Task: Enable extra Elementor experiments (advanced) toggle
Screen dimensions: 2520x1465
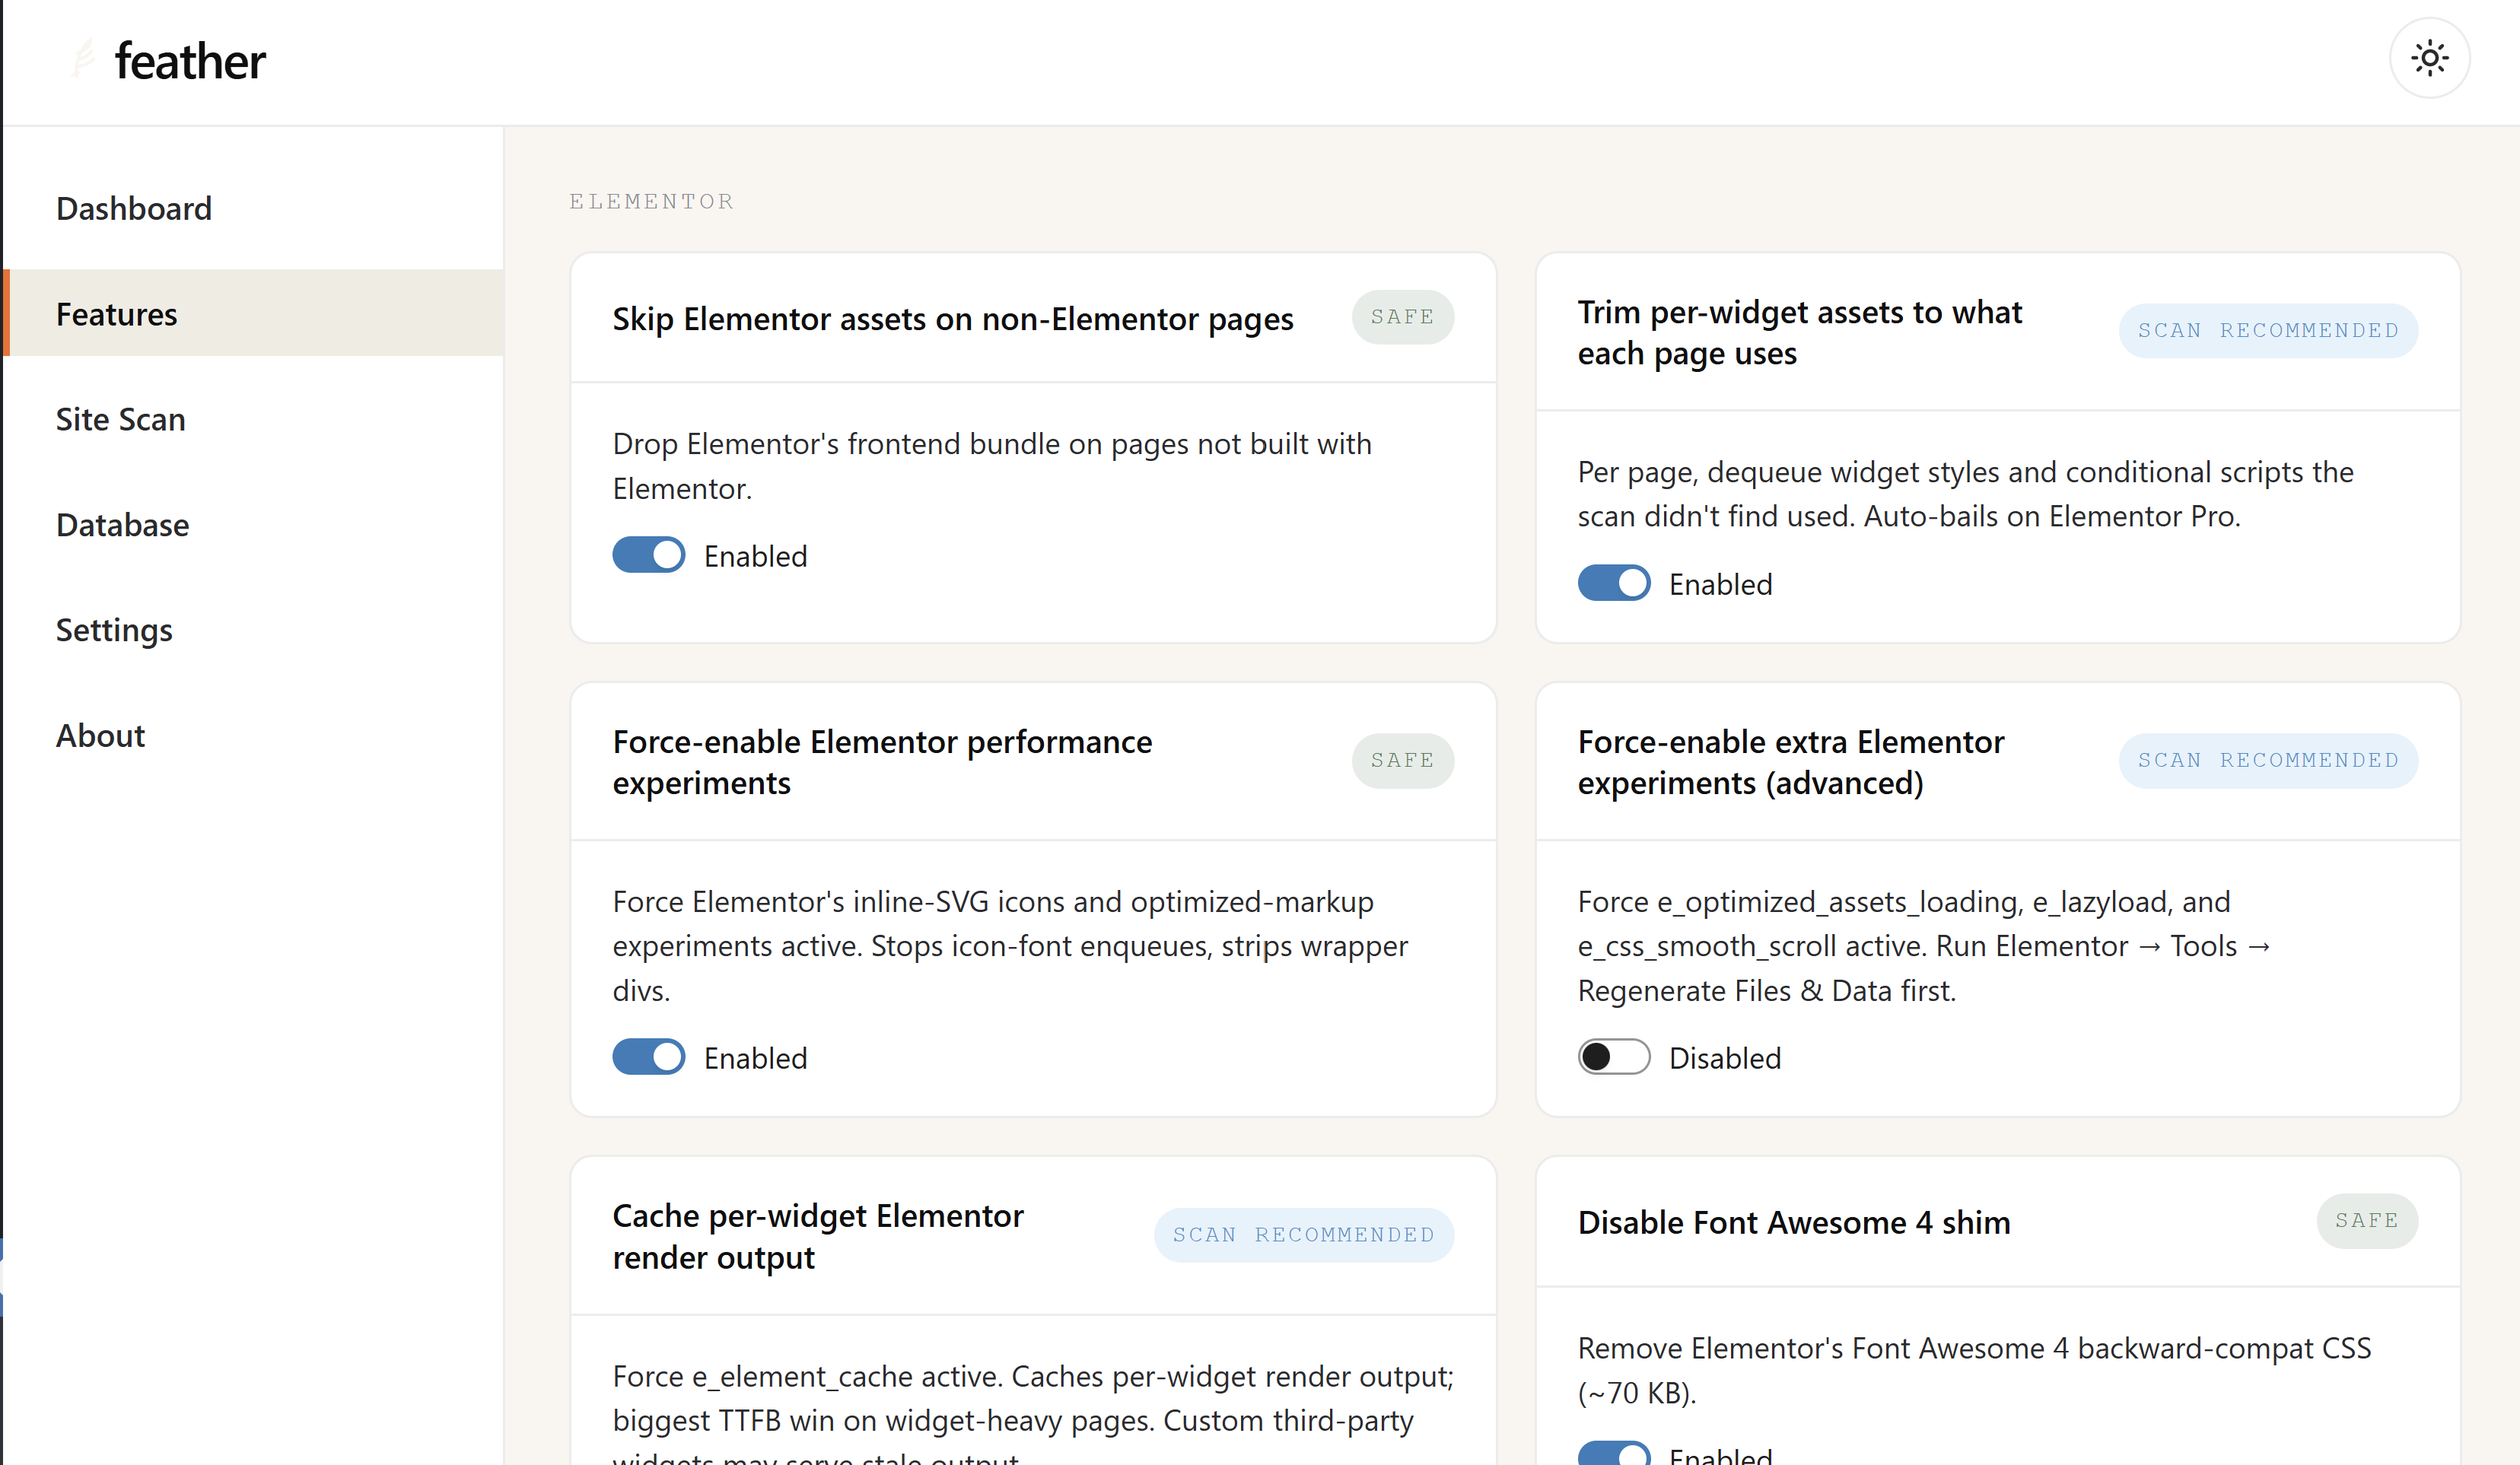Action: coord(1614,1057)
